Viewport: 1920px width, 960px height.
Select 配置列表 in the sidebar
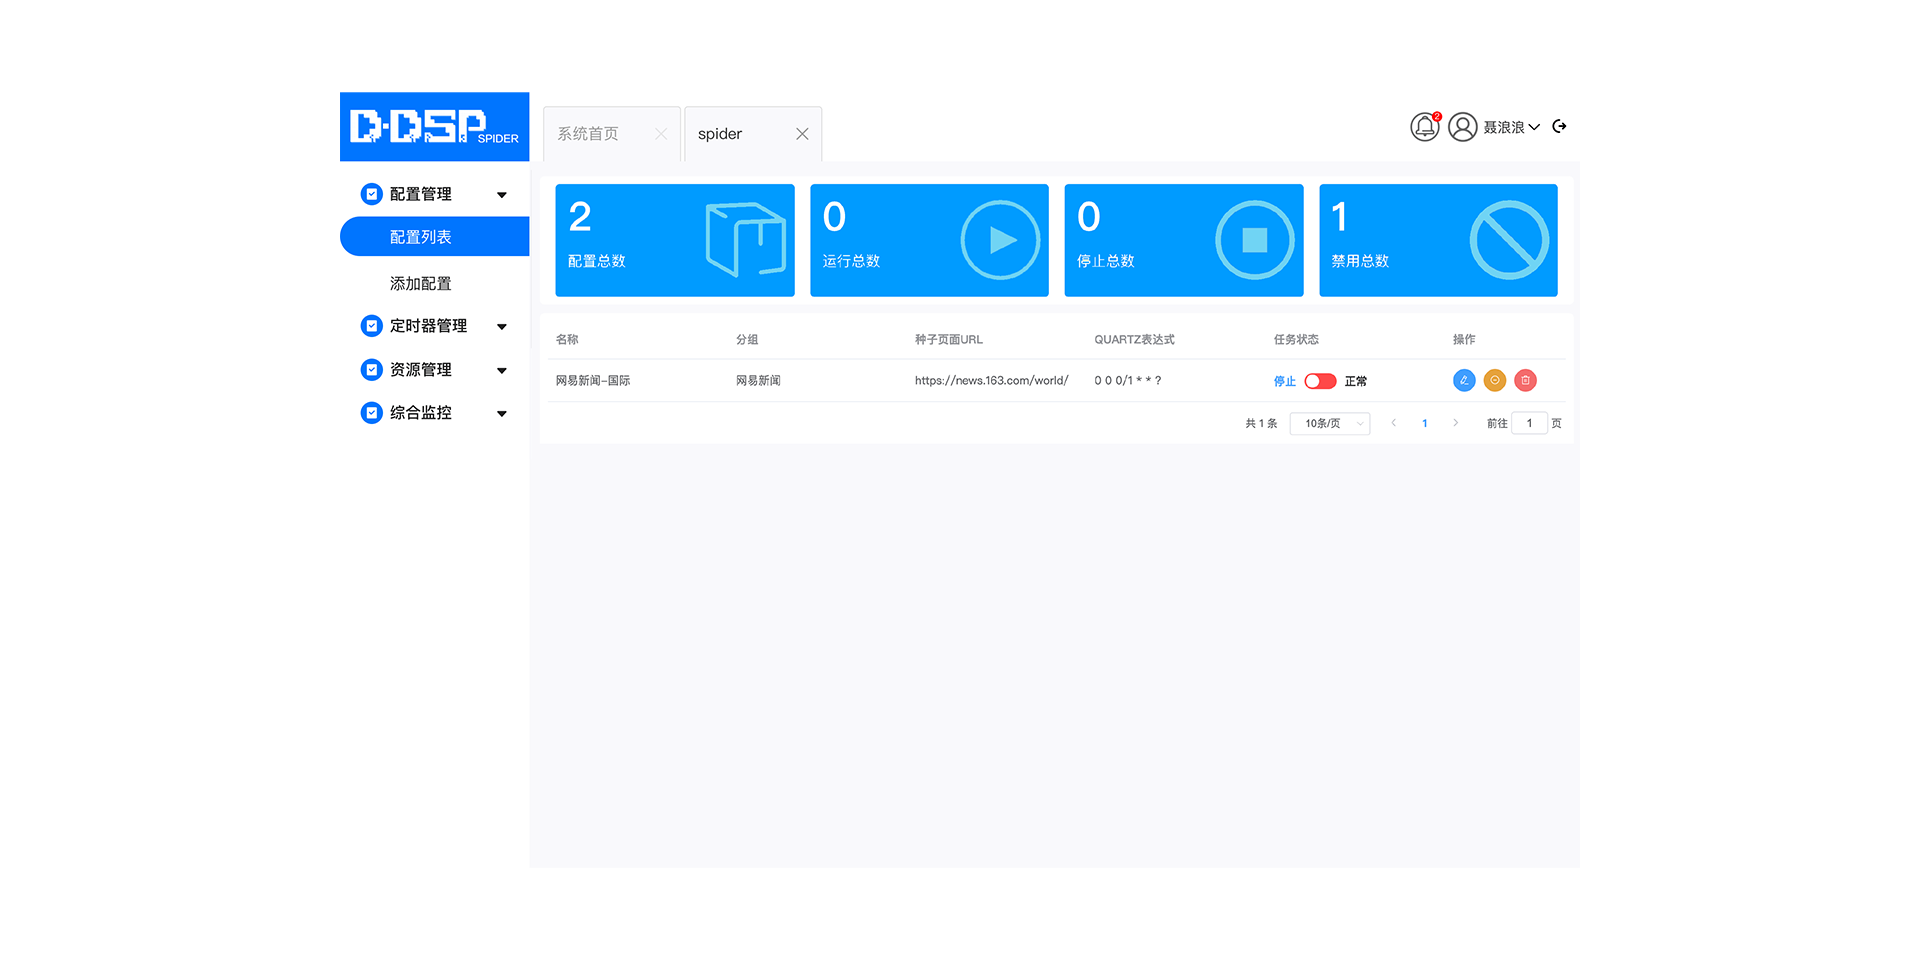click(421, 237)
